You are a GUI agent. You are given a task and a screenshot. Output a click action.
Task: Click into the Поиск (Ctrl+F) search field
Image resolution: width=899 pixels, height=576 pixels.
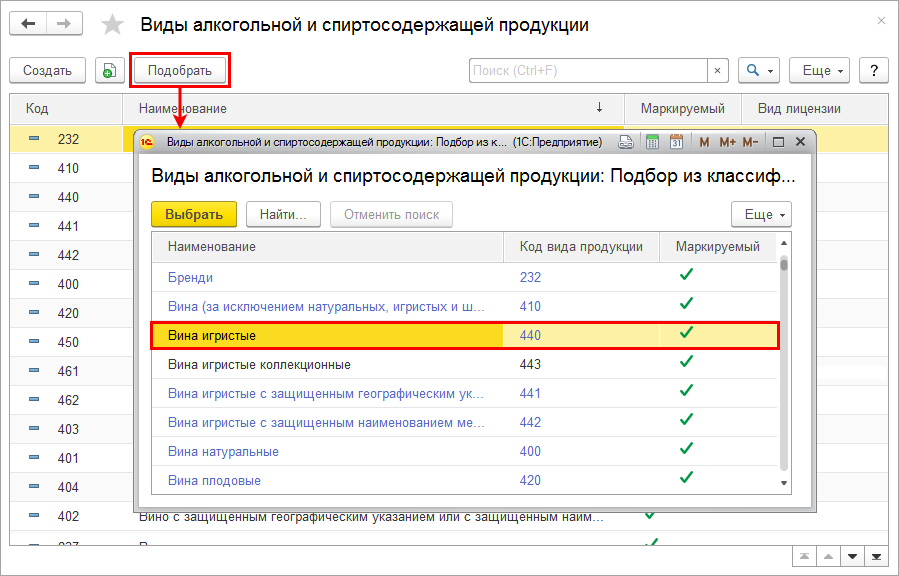click(x=588, y=71)
